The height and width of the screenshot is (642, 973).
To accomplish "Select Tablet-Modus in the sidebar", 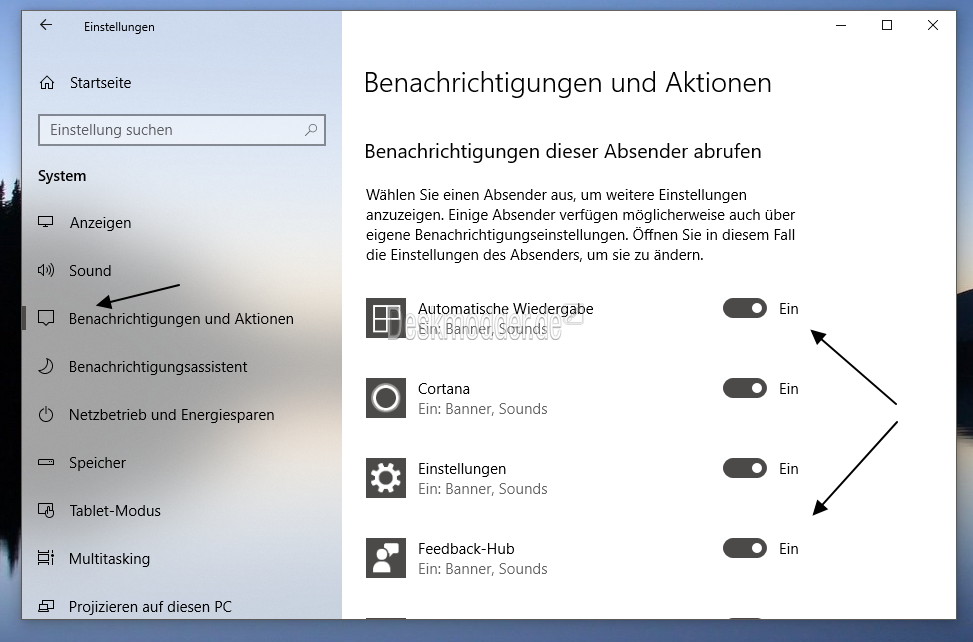I will click(115, 510).
